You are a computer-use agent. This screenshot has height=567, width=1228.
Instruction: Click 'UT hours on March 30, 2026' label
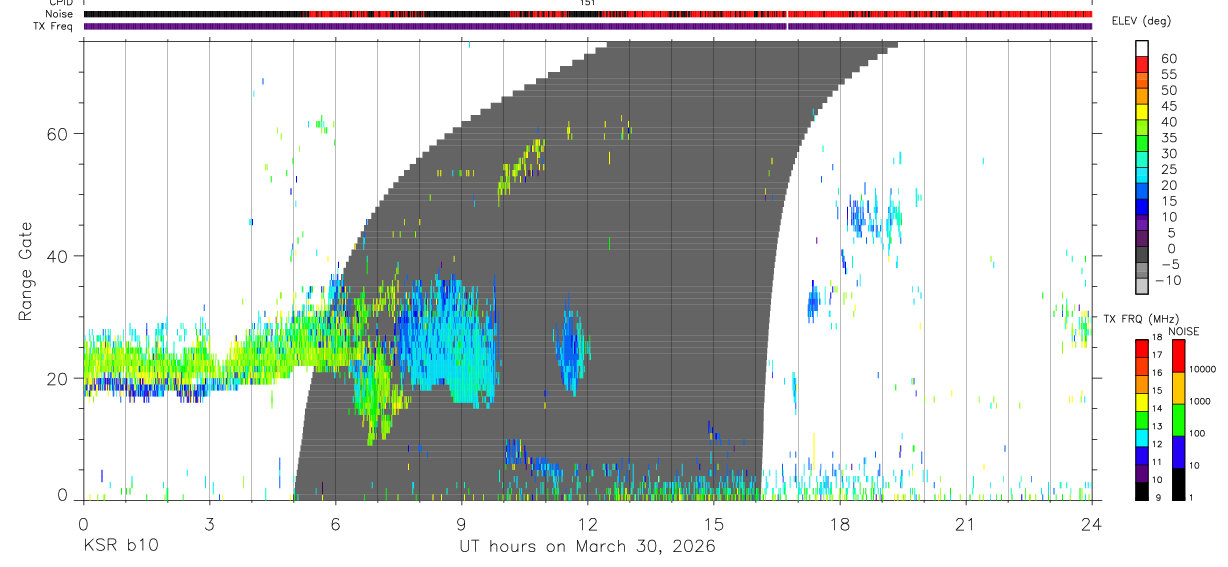(587, 547)
